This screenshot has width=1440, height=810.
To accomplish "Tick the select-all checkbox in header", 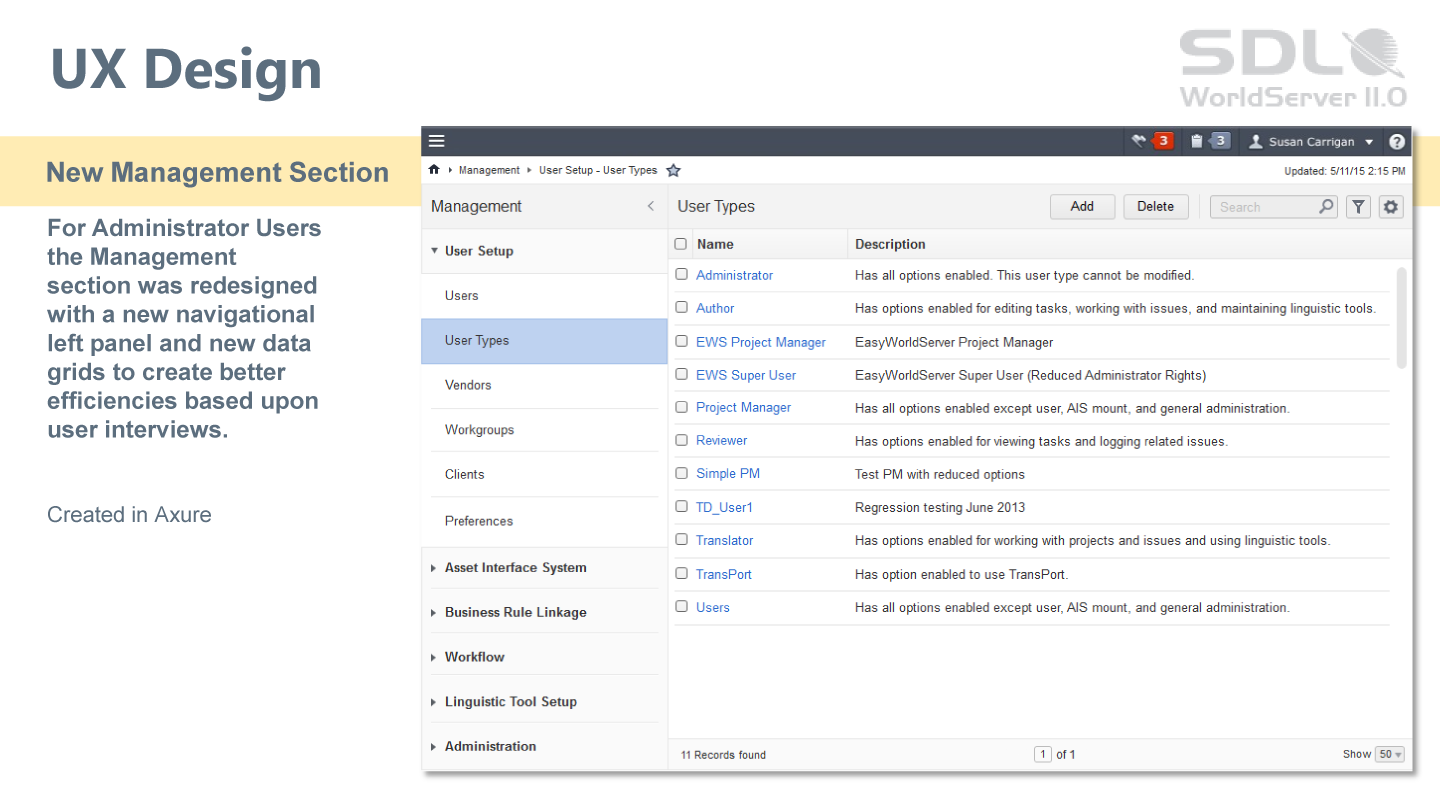I will [x=681, y=244].
